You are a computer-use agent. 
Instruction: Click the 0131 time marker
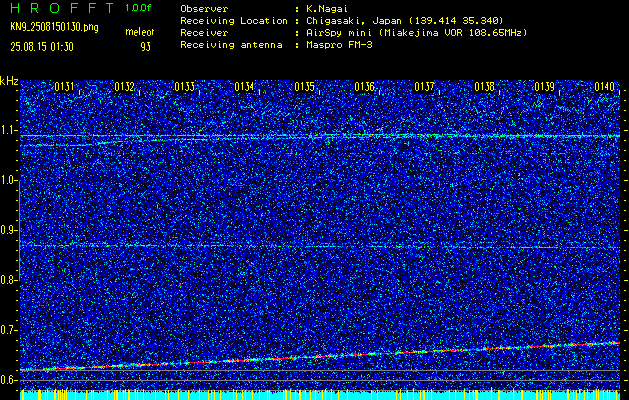[x=64, y=87]
